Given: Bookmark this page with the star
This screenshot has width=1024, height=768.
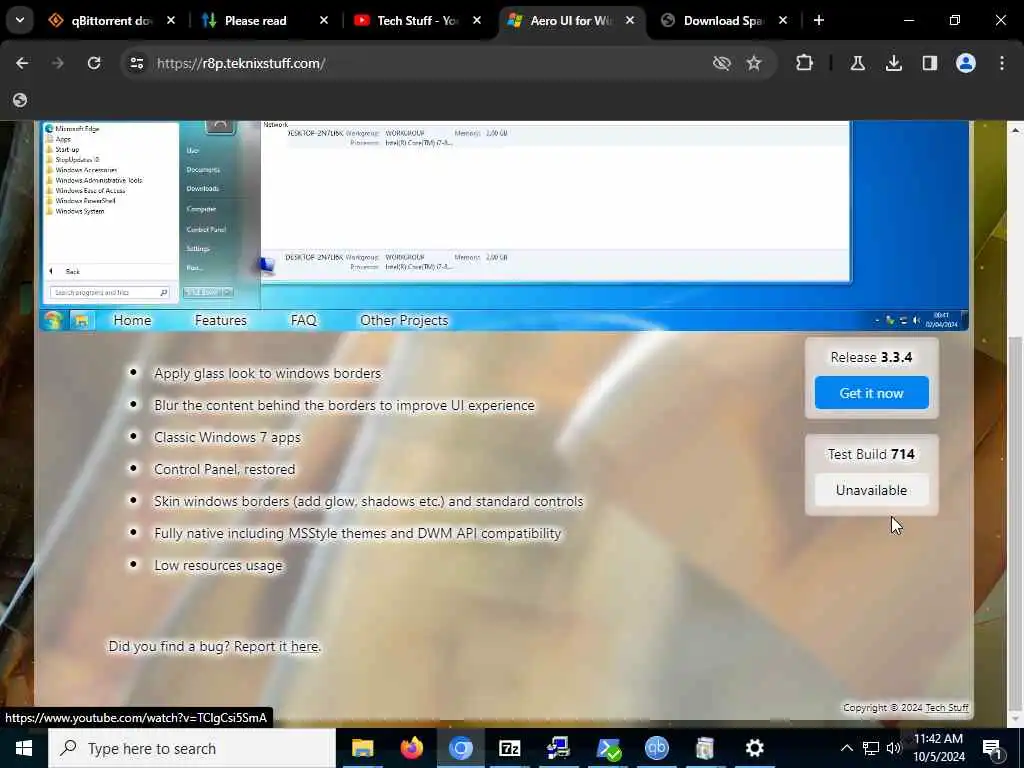Looking at the screenshot, I should pyautogui.click(x=754, y=63).
